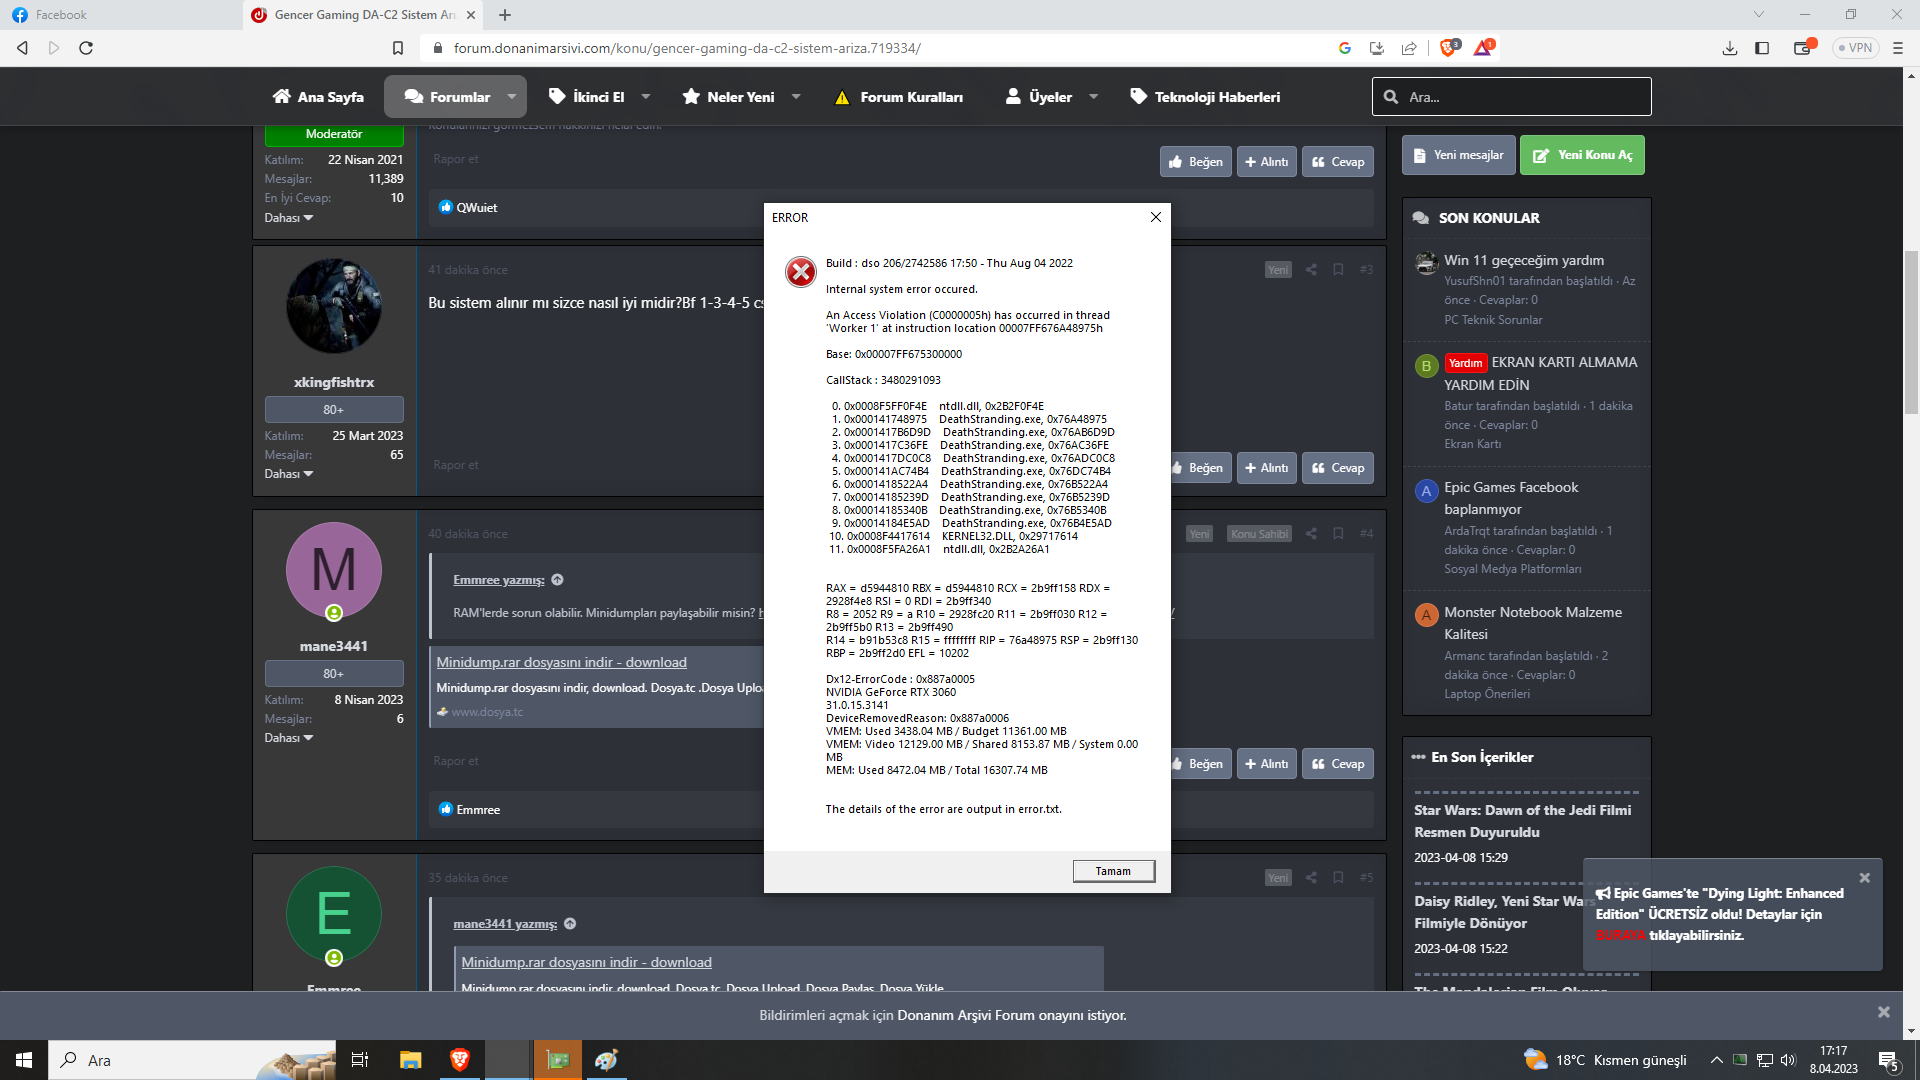This screenshot has height=1080, width=1920.
Task: Expand Dahası under the mane3441 profile
Action: (288, 738)
